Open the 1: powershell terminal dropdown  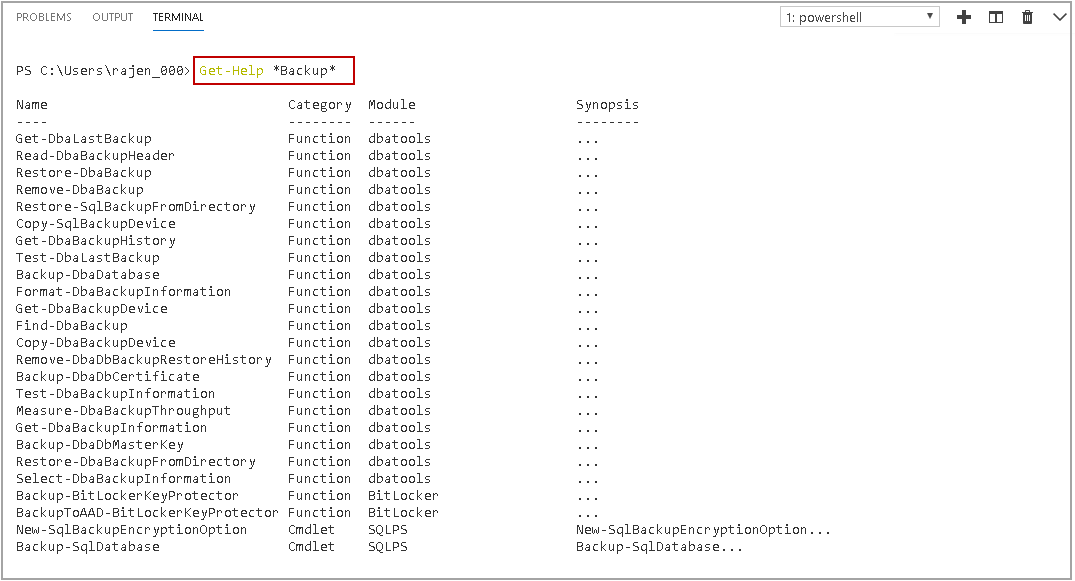point(859,17)
